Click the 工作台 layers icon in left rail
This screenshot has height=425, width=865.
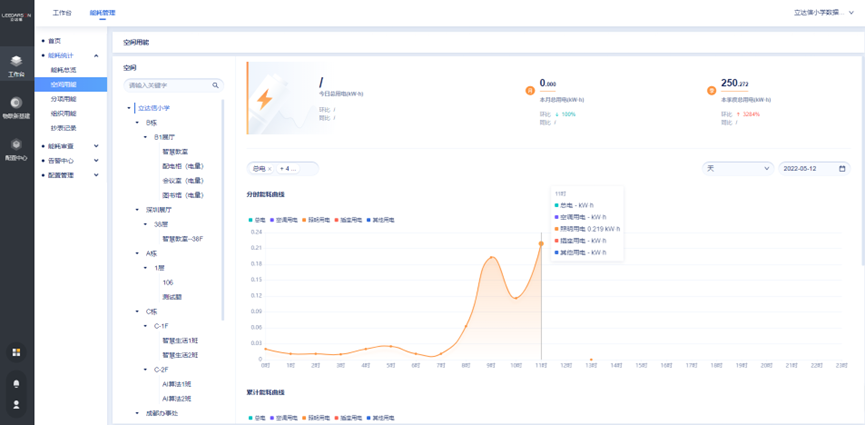click(16, 62)
